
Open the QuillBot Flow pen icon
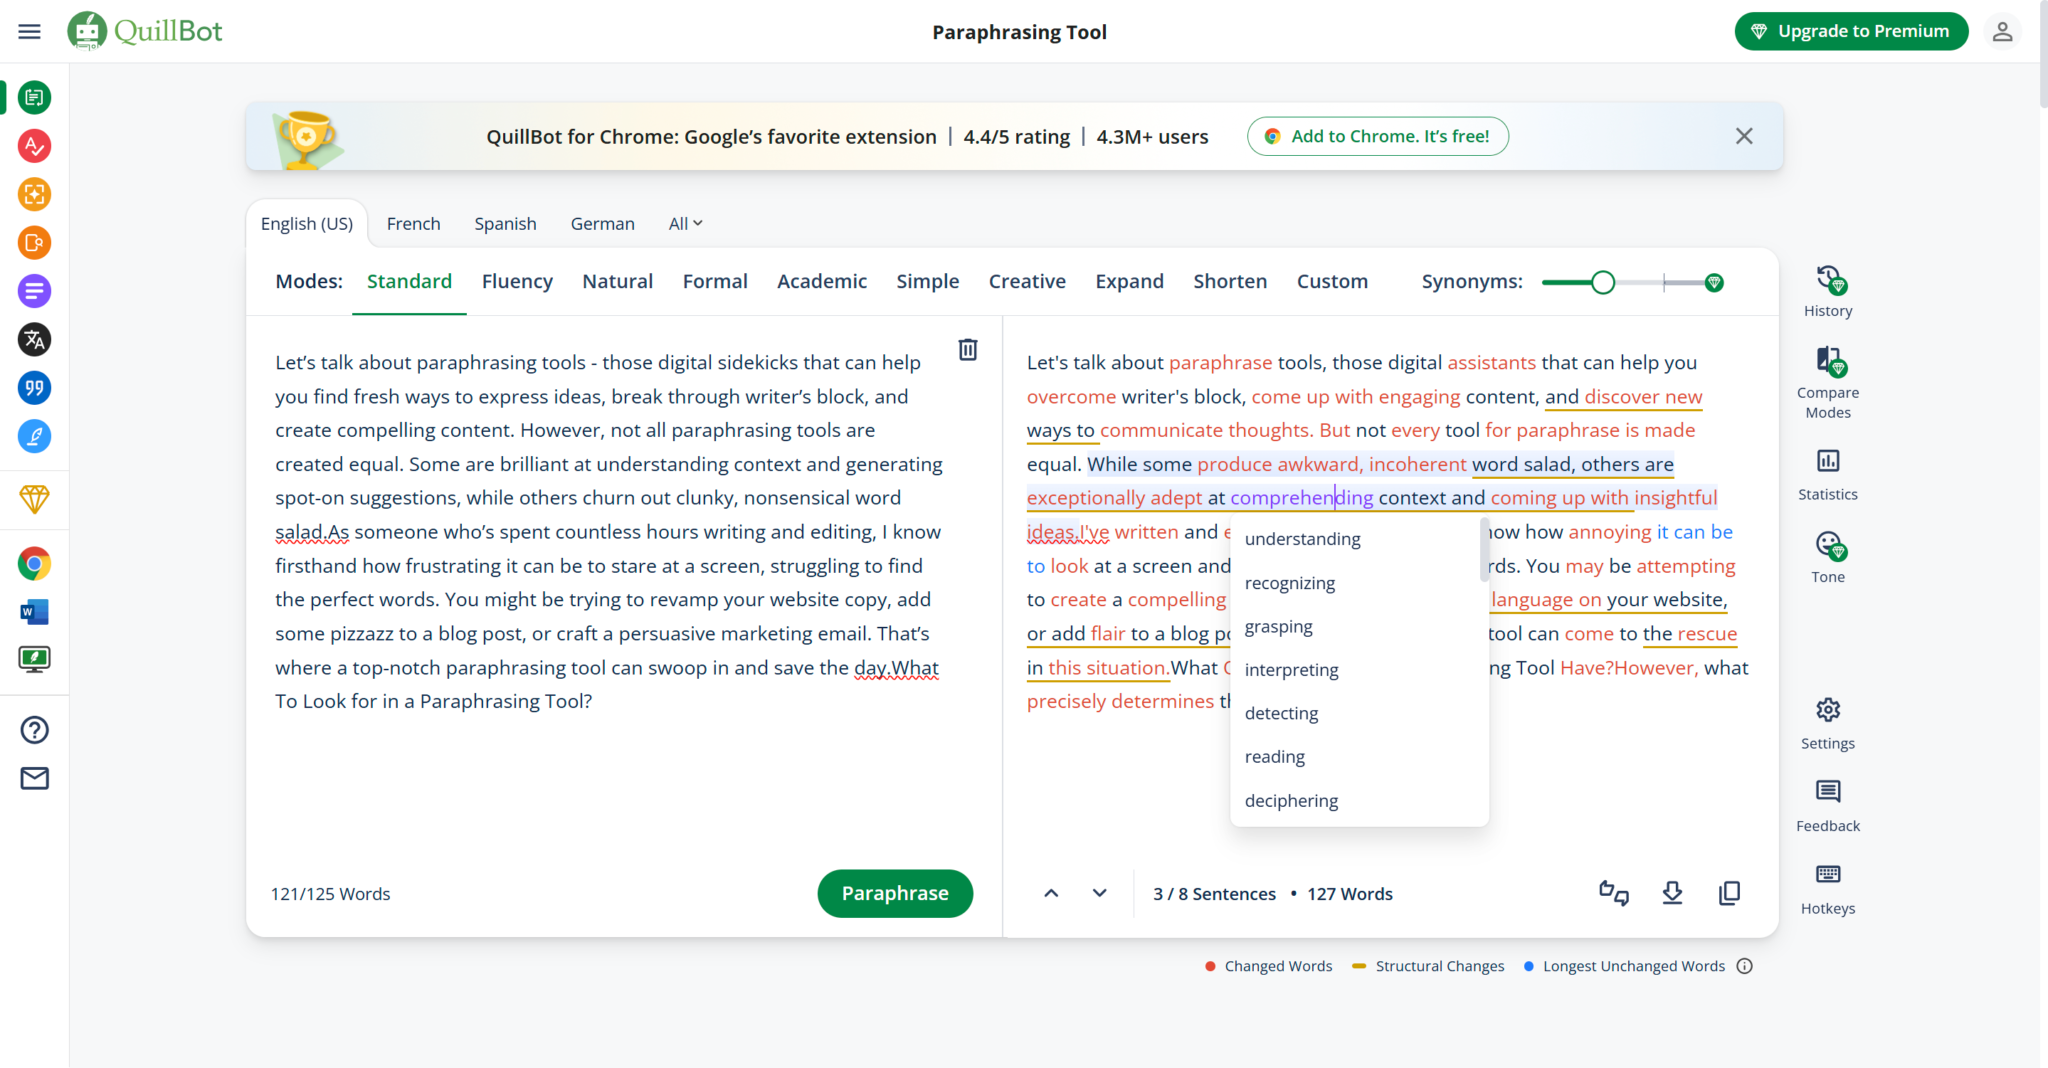pos(35,436)
